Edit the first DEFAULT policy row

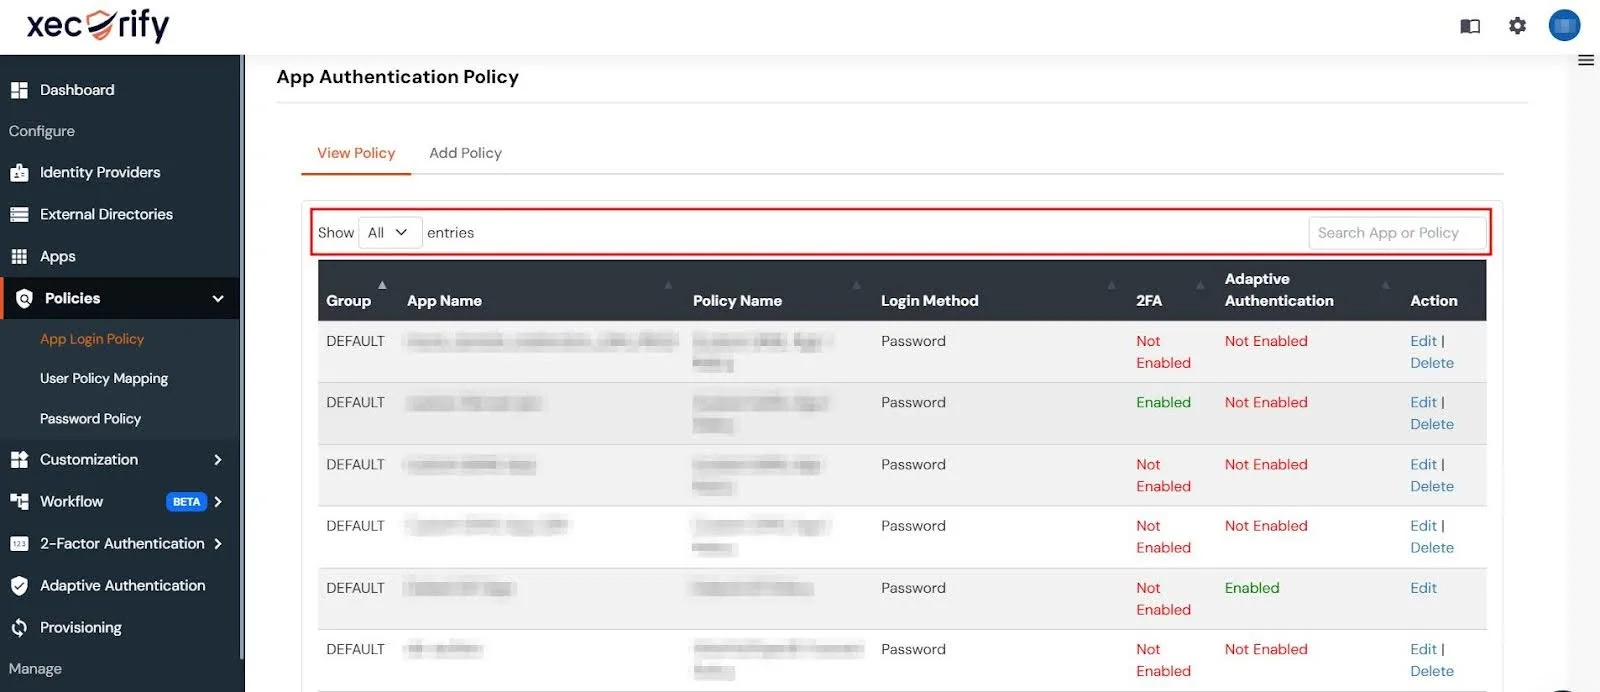tap(1423, 341)
